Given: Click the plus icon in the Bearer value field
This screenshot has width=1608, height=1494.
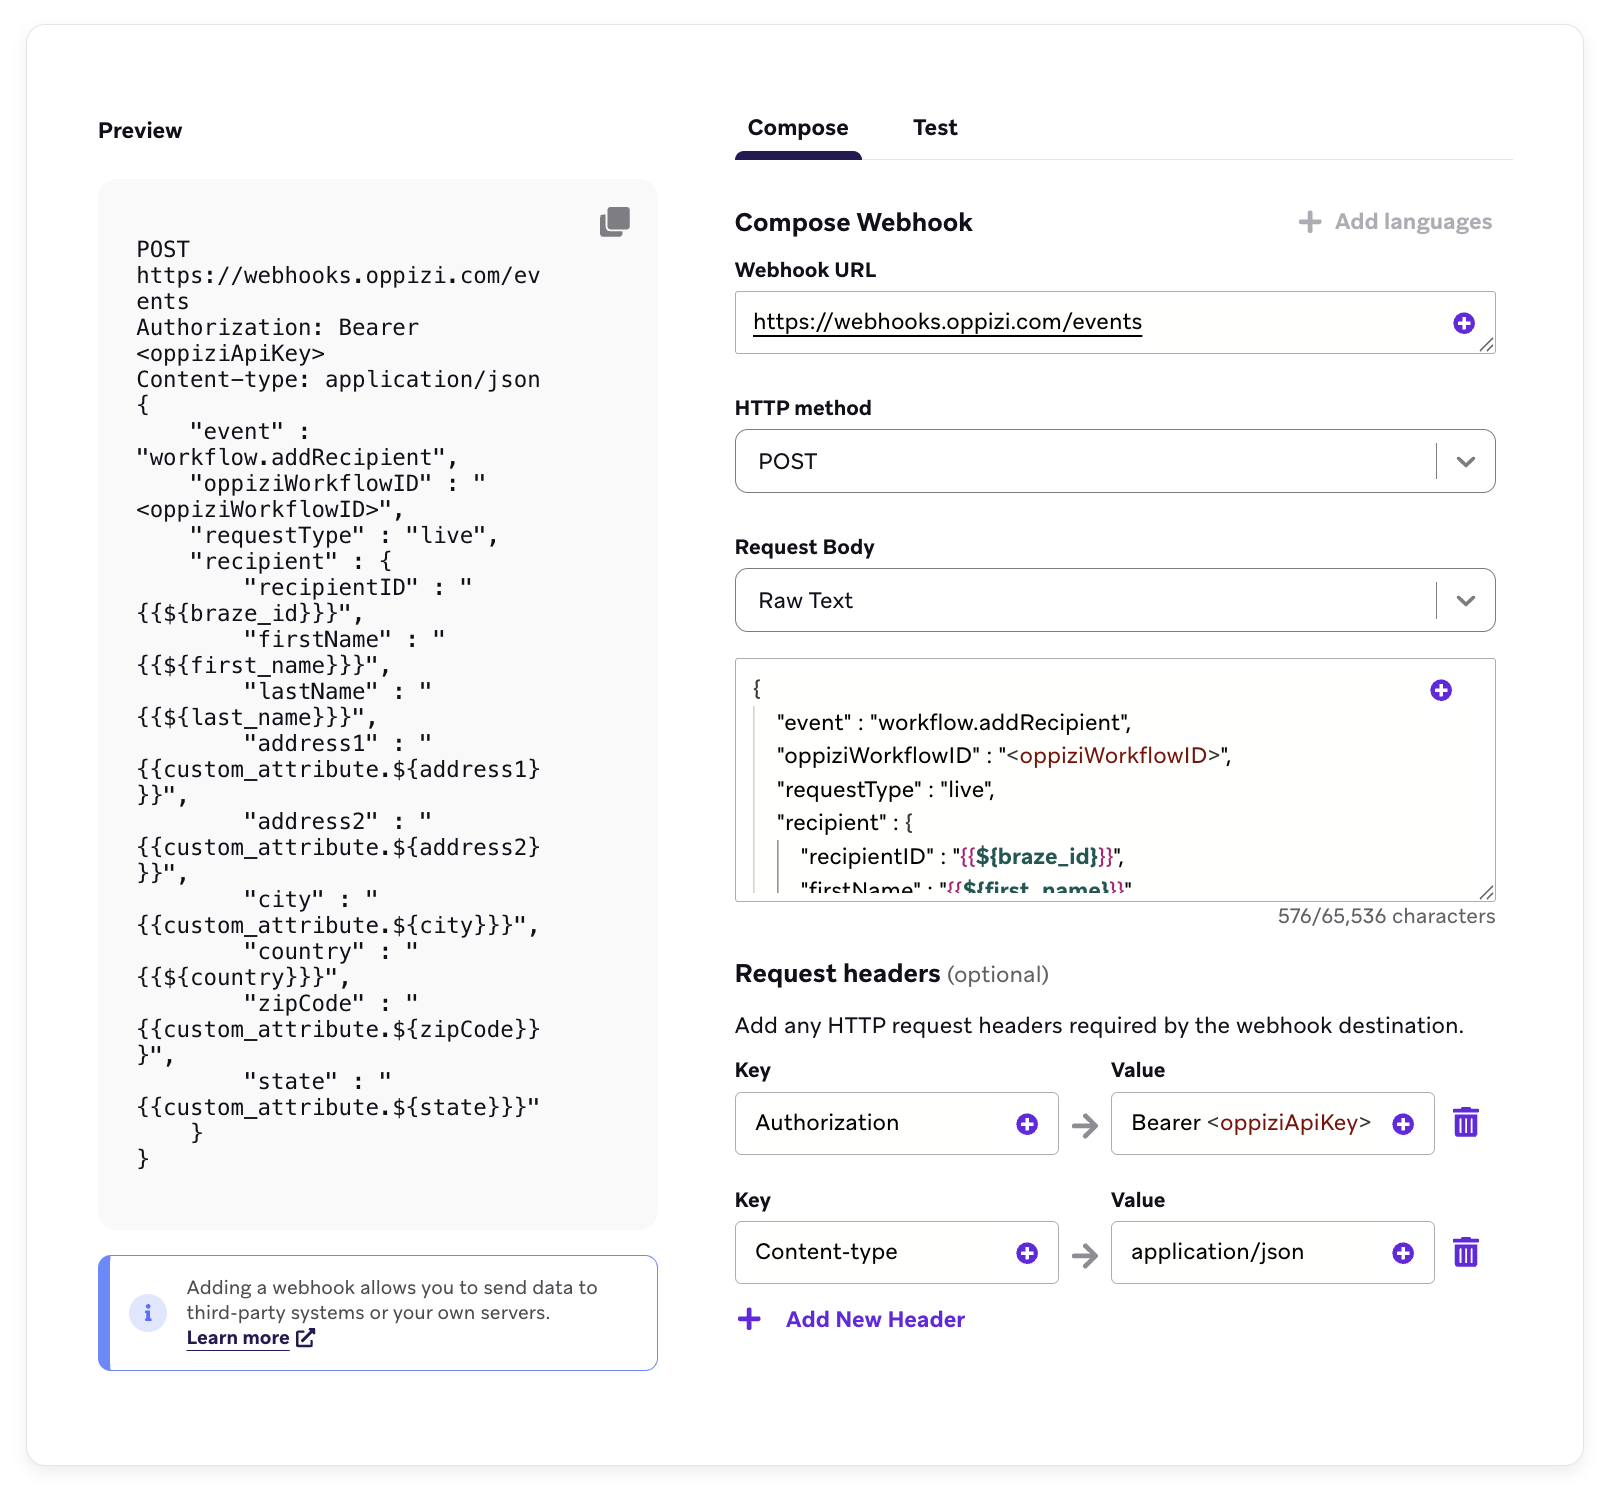Looking at the screenshot, I should point(1403,1123).
